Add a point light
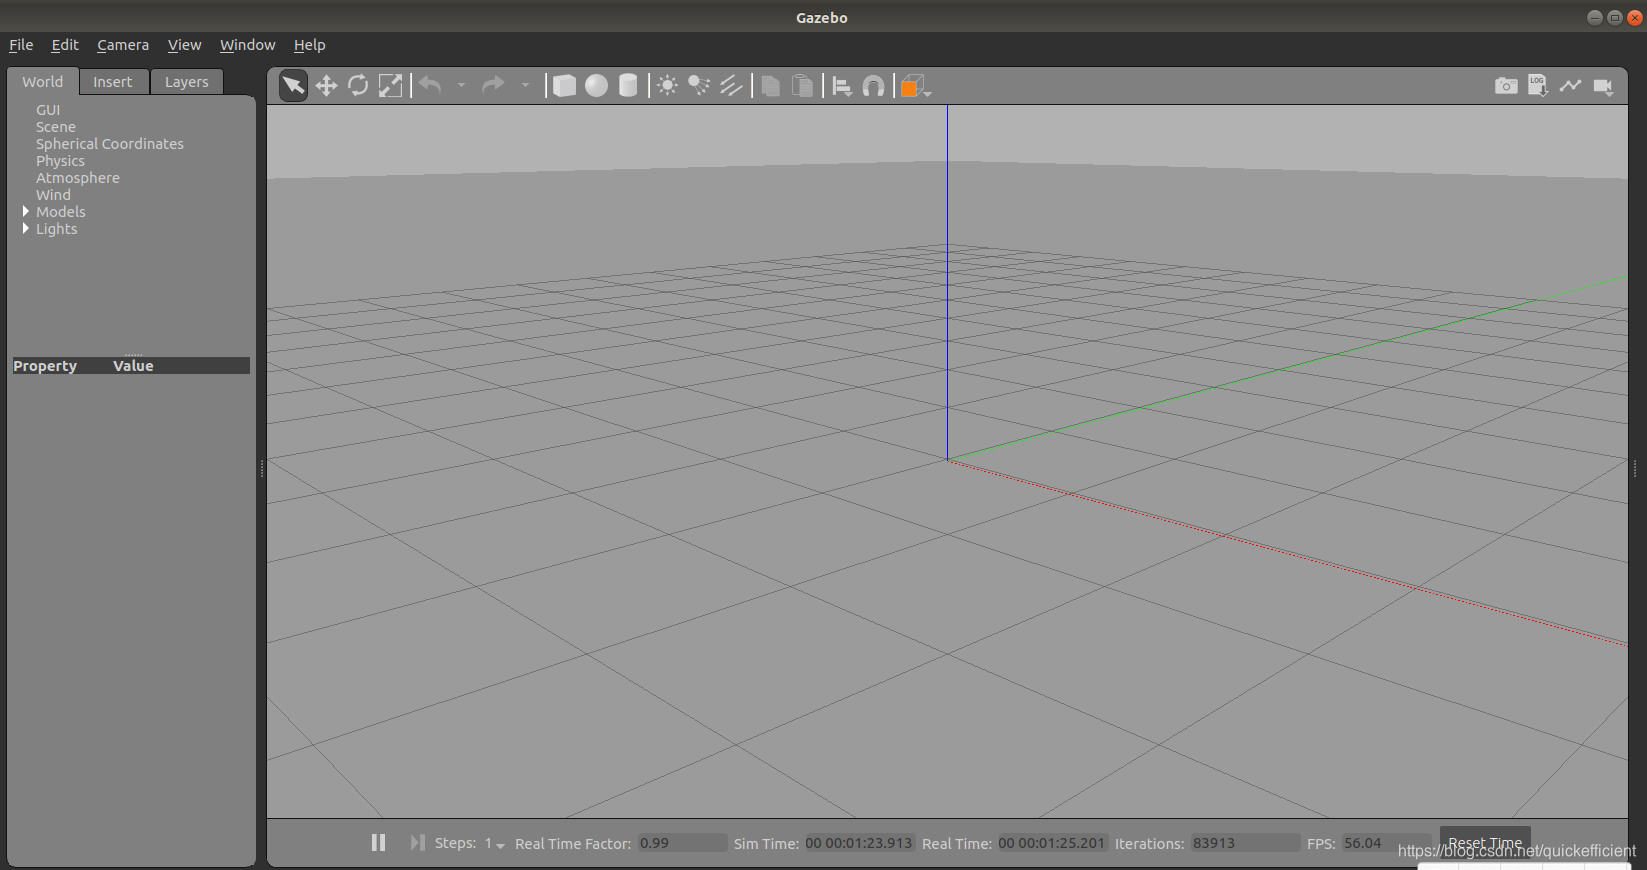The height and width of the screenshot is (870, 1647). [667, 86]
